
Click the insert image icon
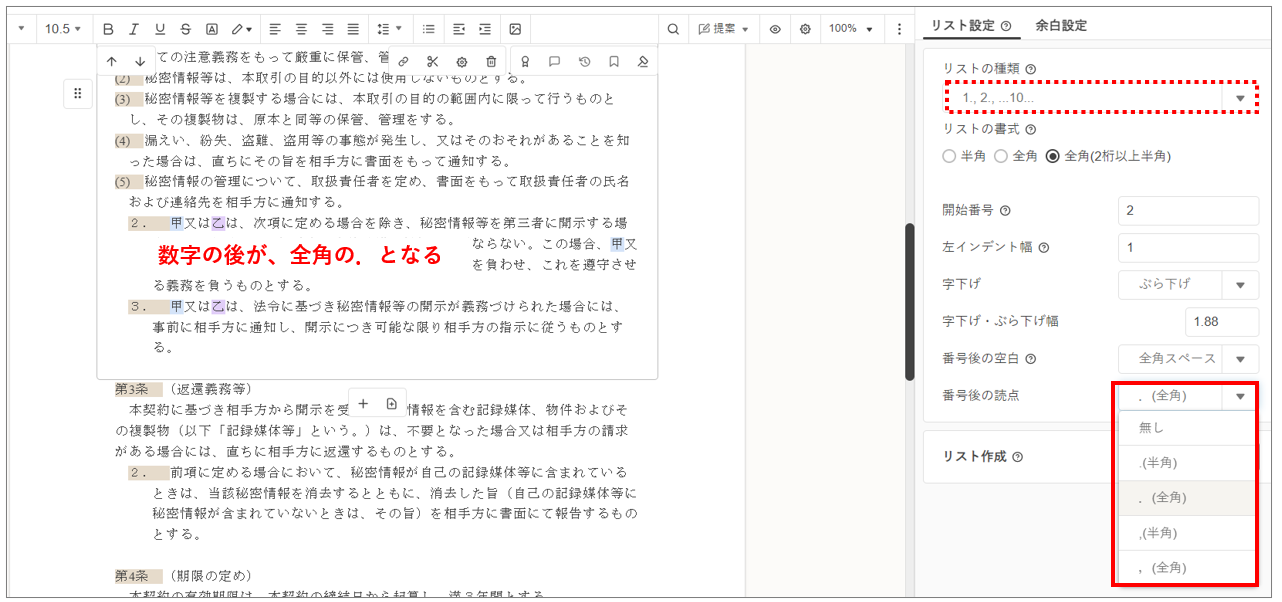click(515, 29)
